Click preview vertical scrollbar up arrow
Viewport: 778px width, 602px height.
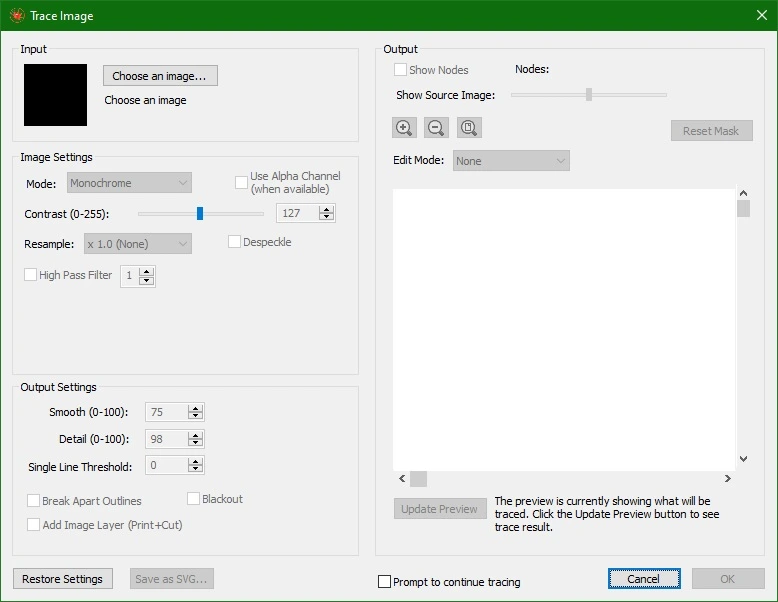pyautogui.click(x=743, y=193)
